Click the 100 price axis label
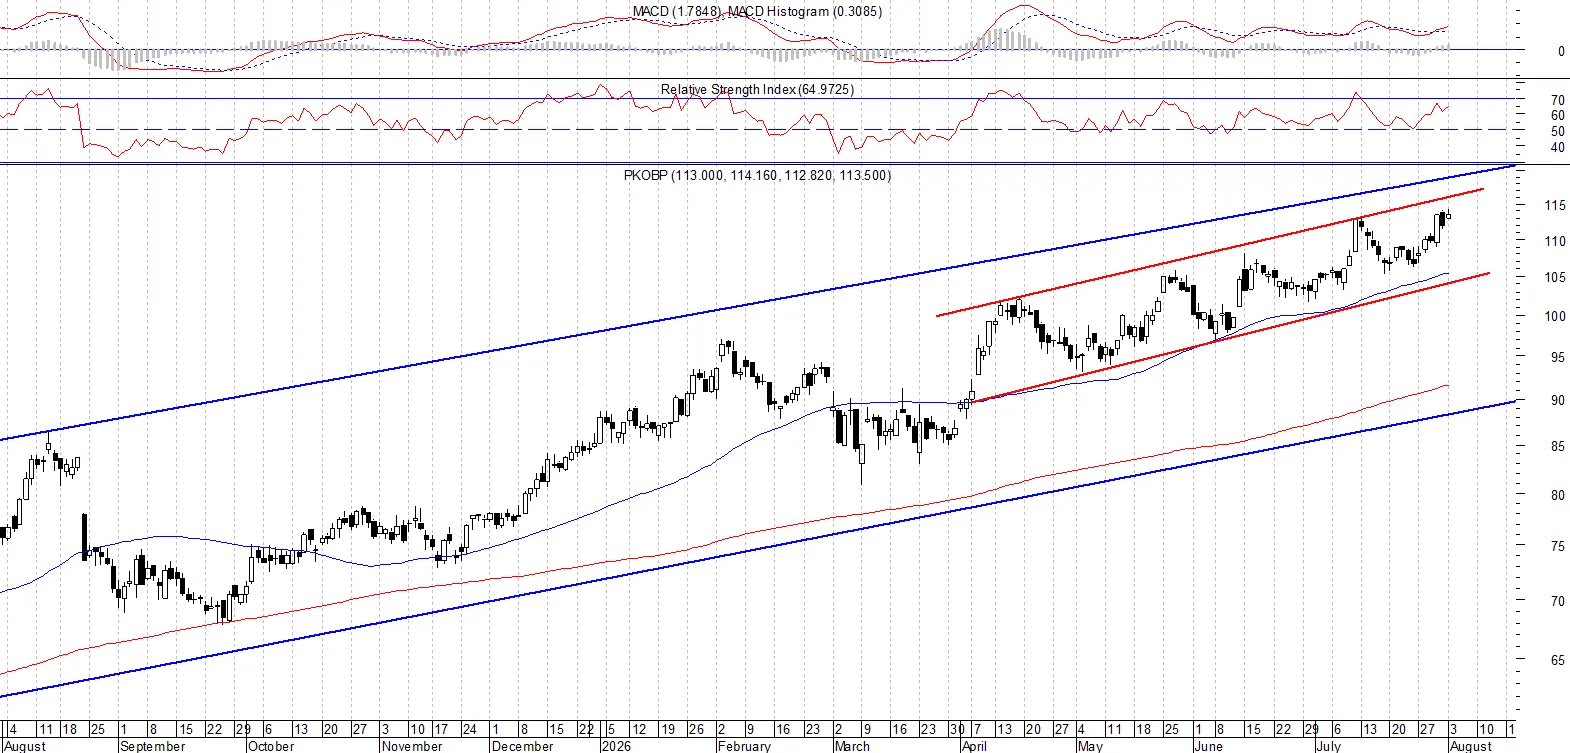Screen dimensions: 1570x753 1555,316
